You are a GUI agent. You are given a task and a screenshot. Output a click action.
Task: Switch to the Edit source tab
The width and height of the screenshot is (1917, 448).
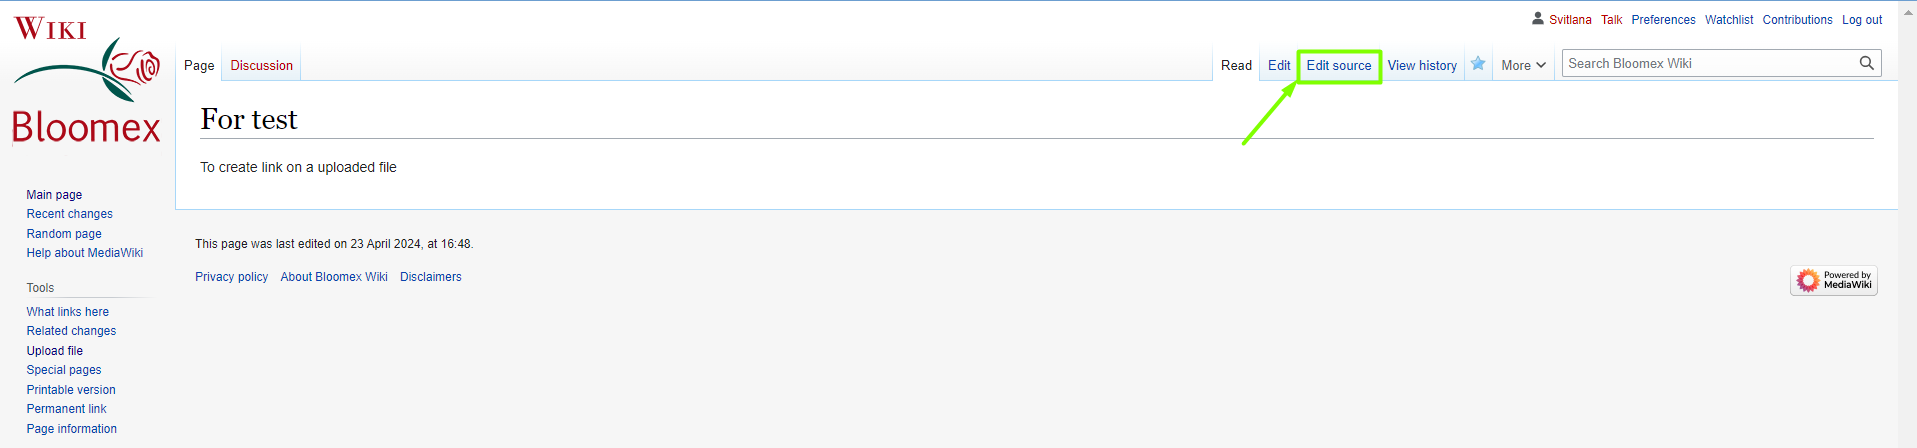click(1339, 66)
